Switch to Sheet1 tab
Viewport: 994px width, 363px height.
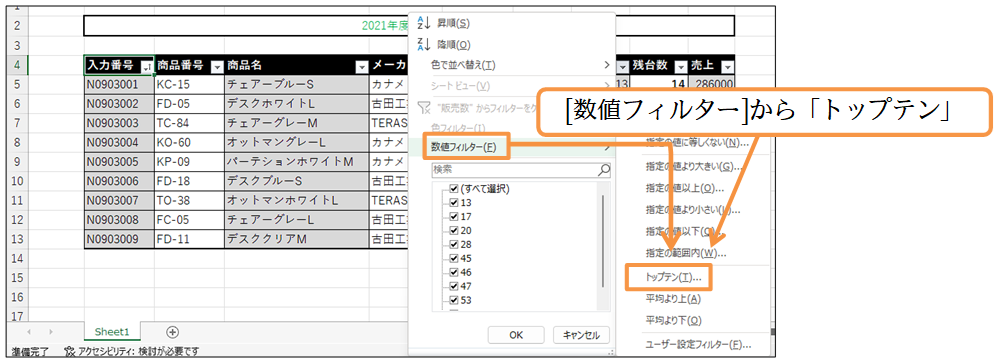click(112, 331)
